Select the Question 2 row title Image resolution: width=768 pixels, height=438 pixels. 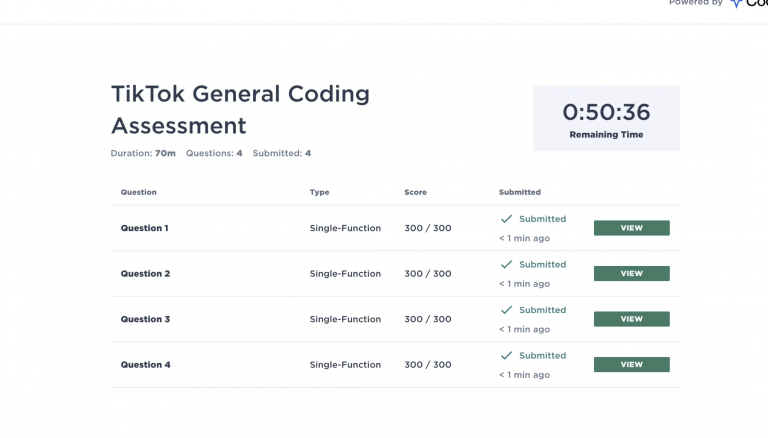145,274
